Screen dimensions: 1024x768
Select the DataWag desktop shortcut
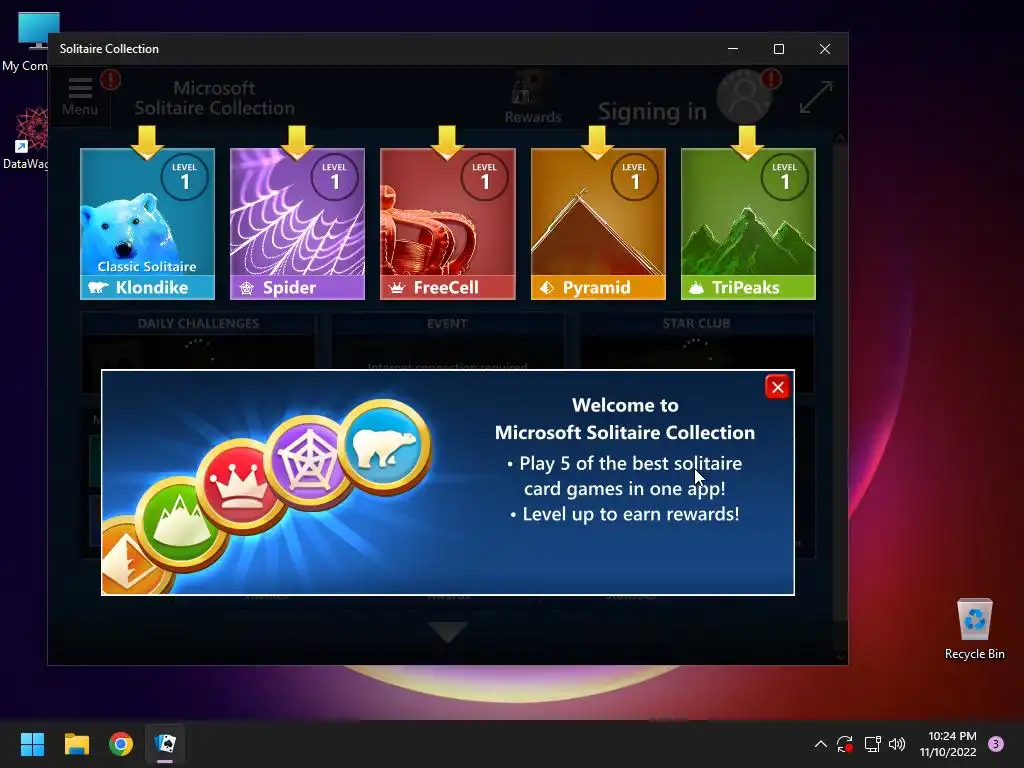(26, 138)
